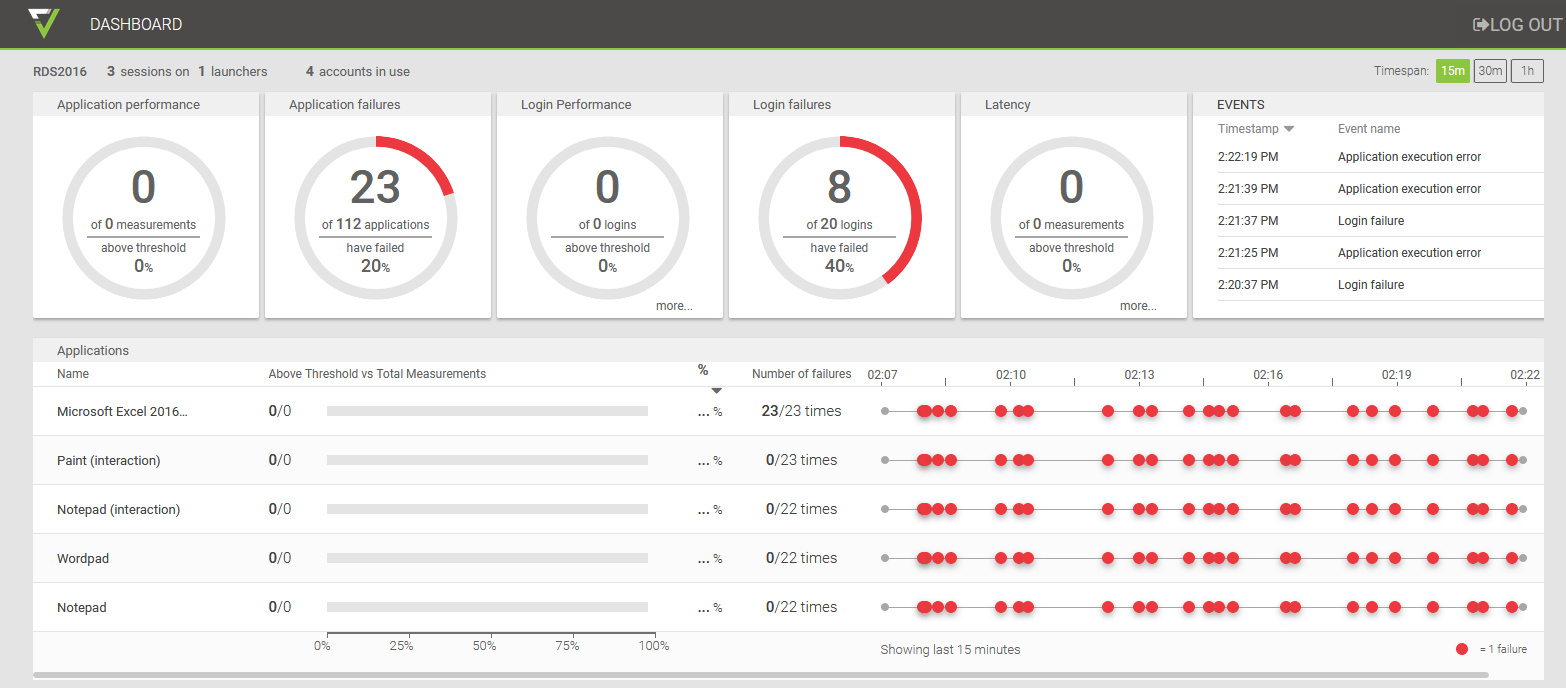Sort events by the Timestamp arrow
Viewport: 1566px width, 688px height.
tap(1289, 129)
